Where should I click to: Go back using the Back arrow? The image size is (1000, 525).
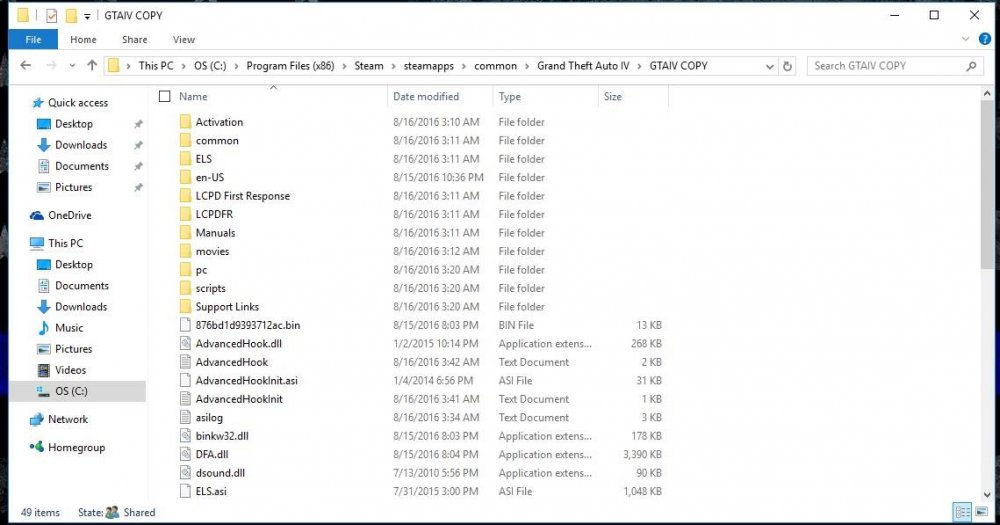[x=27, y=66]
